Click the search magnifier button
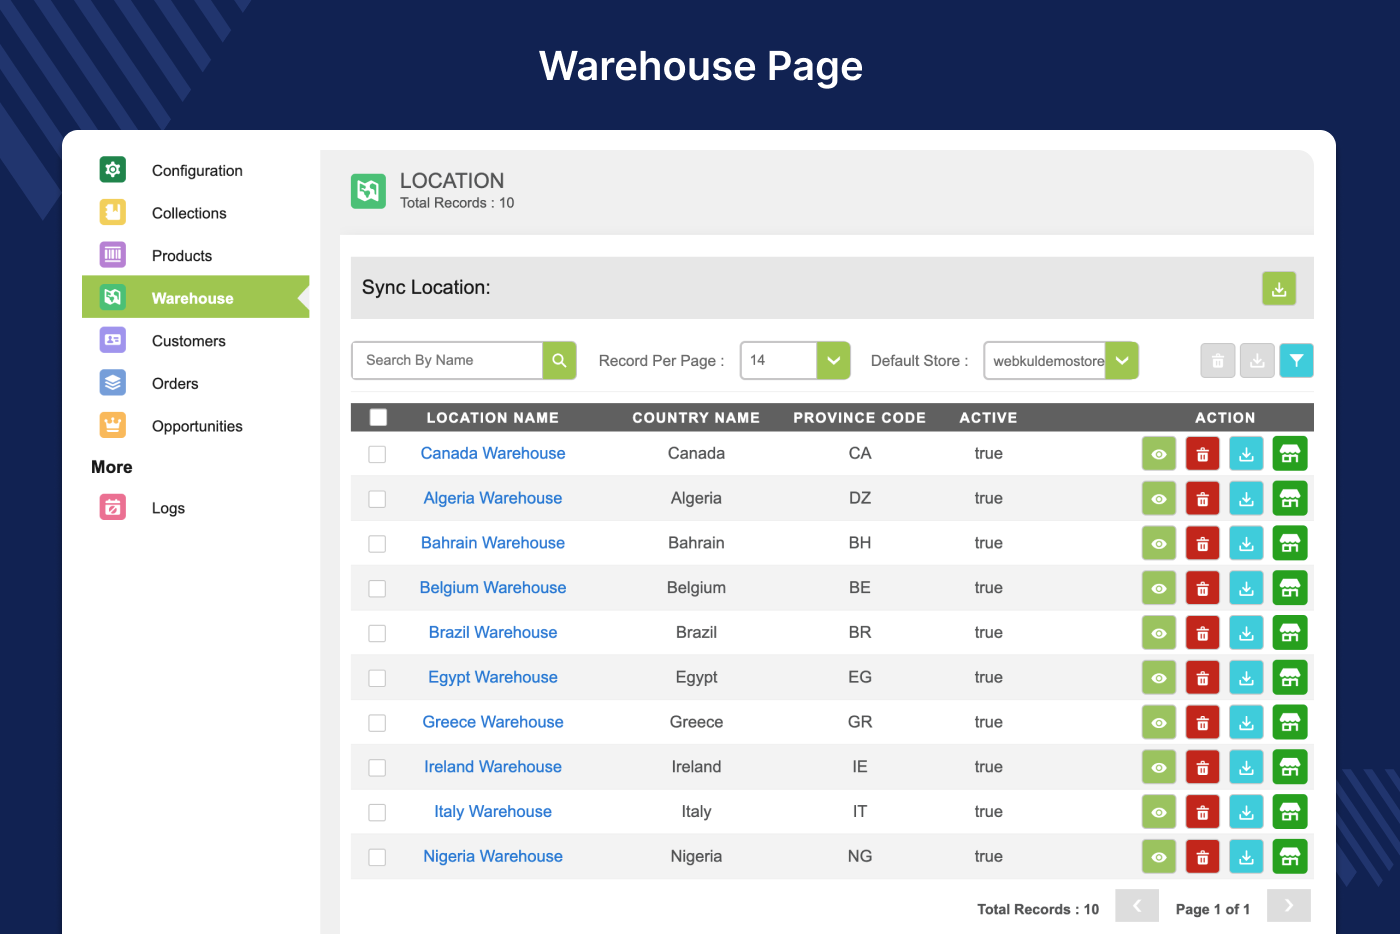The height and width of the screenshot is (934, 1400). [559, 360]
